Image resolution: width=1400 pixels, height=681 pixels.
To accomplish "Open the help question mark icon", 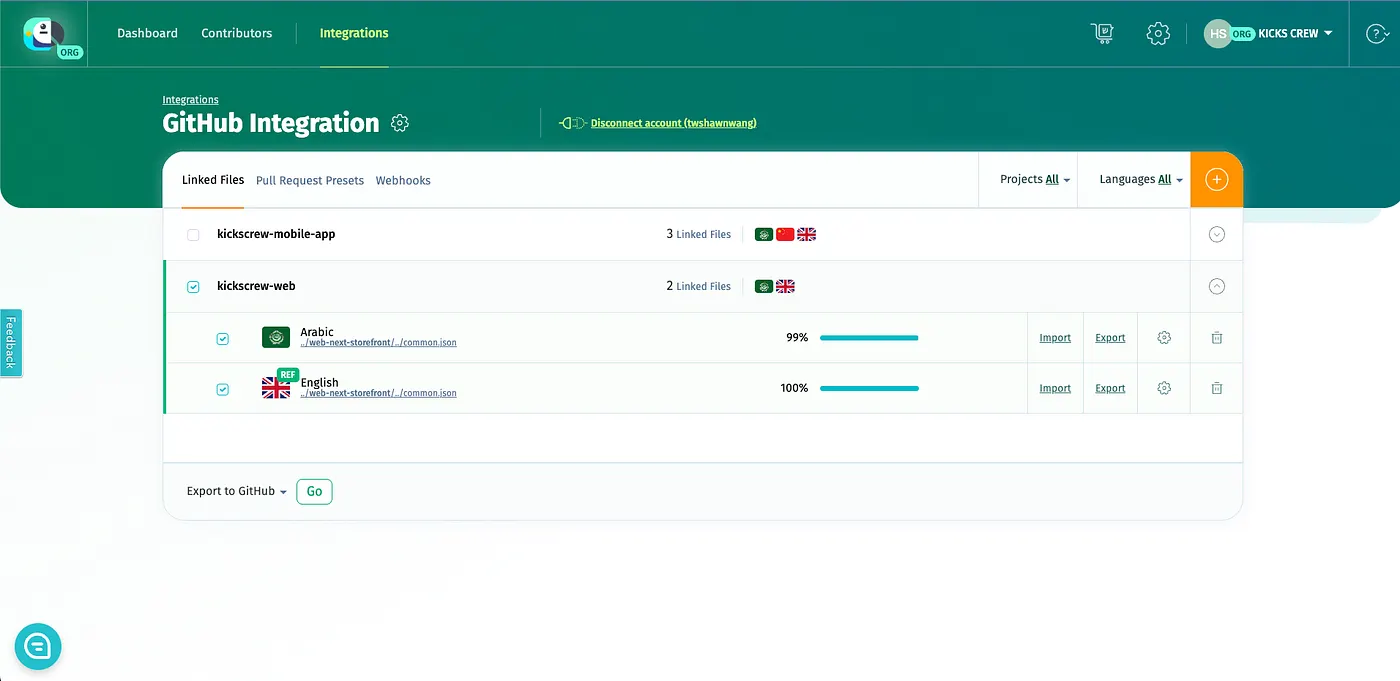I will click(1379, 33).
